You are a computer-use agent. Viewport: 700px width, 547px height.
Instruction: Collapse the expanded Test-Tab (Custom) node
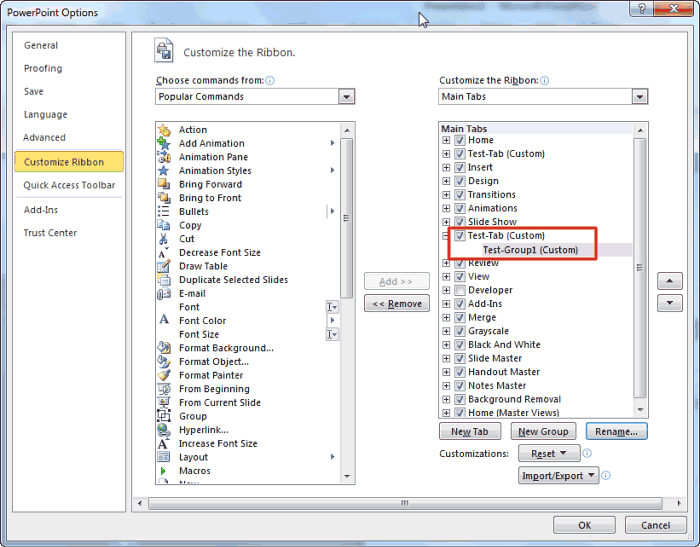446,236
